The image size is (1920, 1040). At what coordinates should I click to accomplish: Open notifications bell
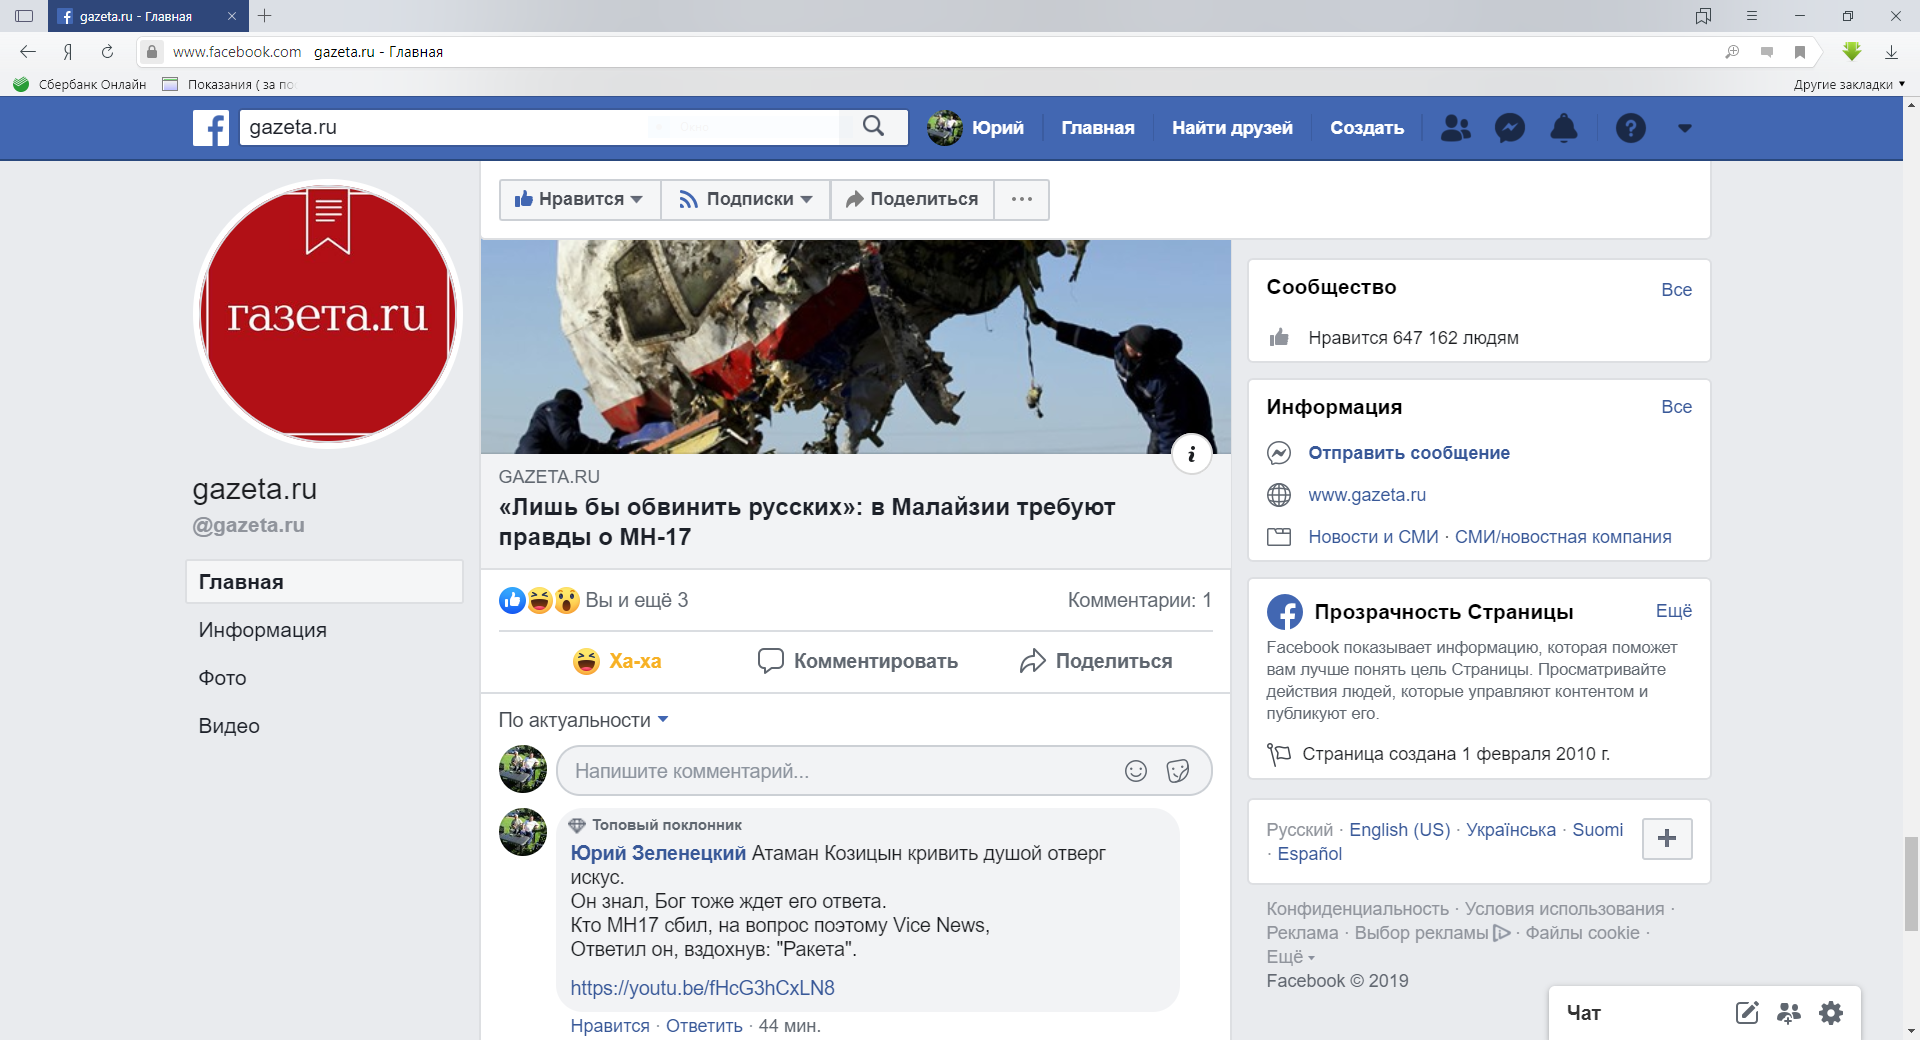pos(1563,128)
